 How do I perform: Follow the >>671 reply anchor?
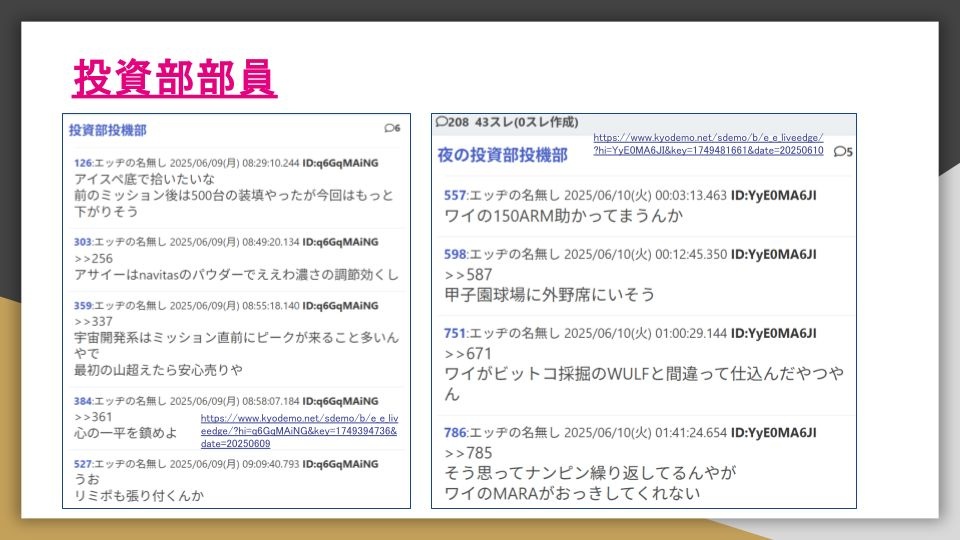(465, 353)
